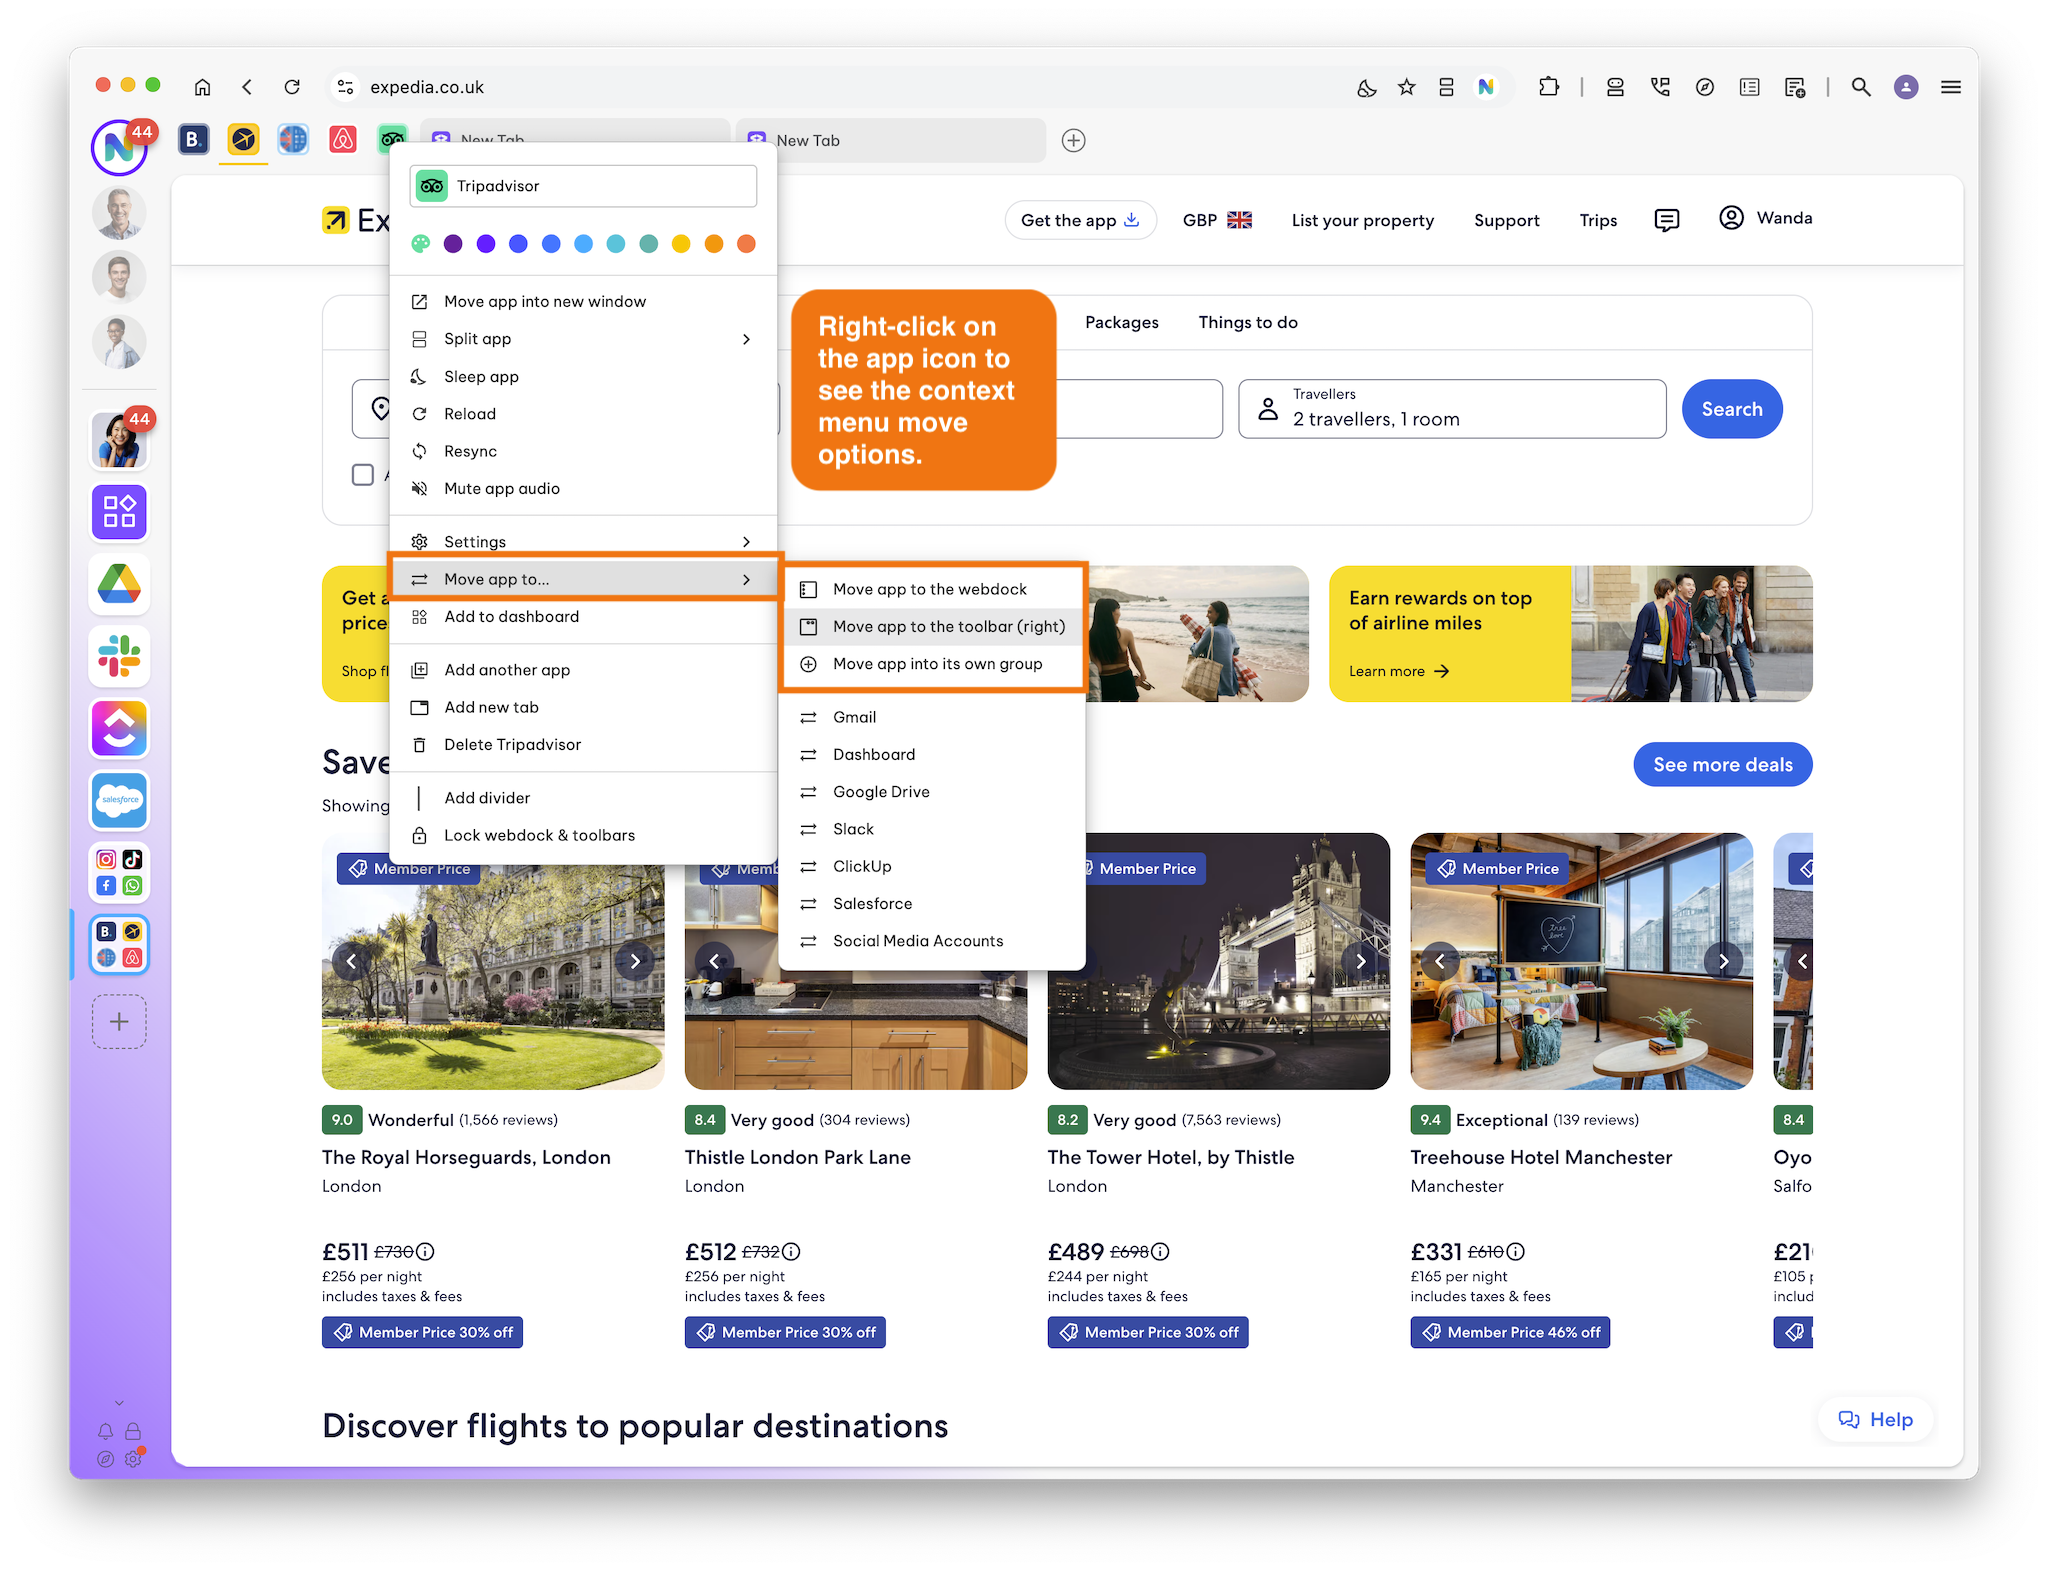This screenshot has width=2048, height=1571.
Task: Choose Lock webdock & toolbars
Action: pyautogui.click(x=583, y=835)
